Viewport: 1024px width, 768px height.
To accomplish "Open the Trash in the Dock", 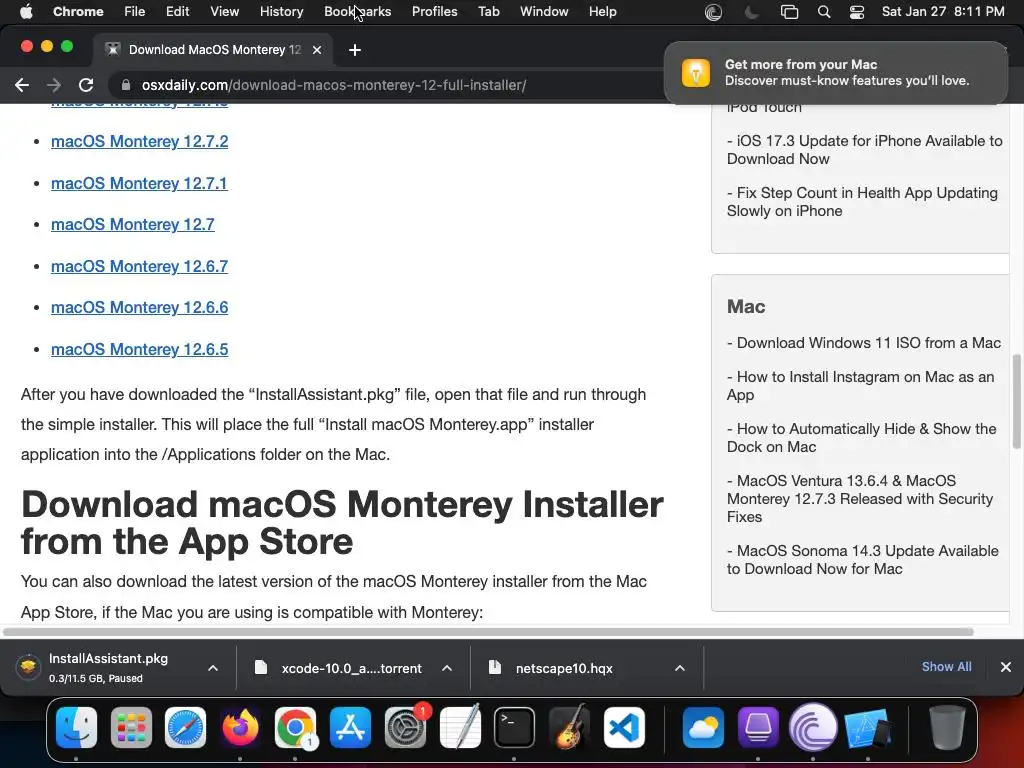I will 947,728.
